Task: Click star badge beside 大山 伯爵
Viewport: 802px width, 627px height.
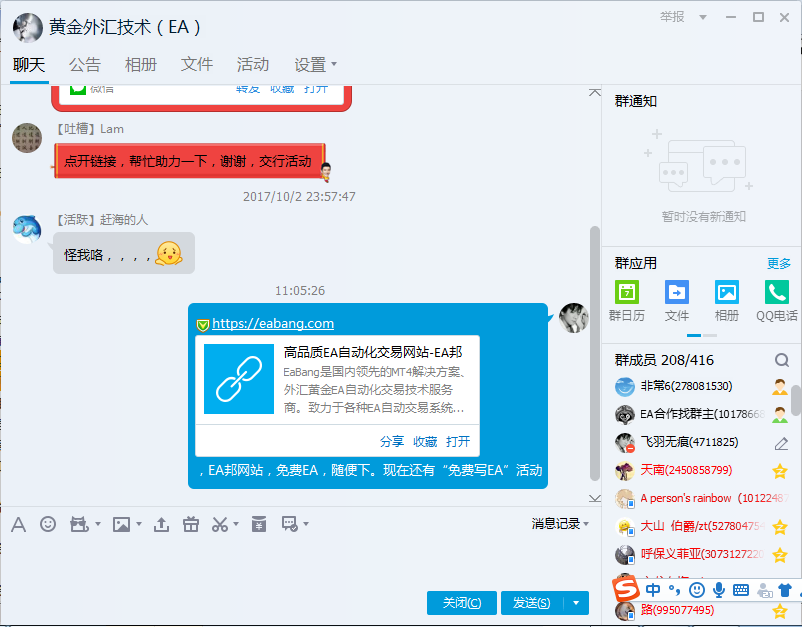Action: [779, 526]
